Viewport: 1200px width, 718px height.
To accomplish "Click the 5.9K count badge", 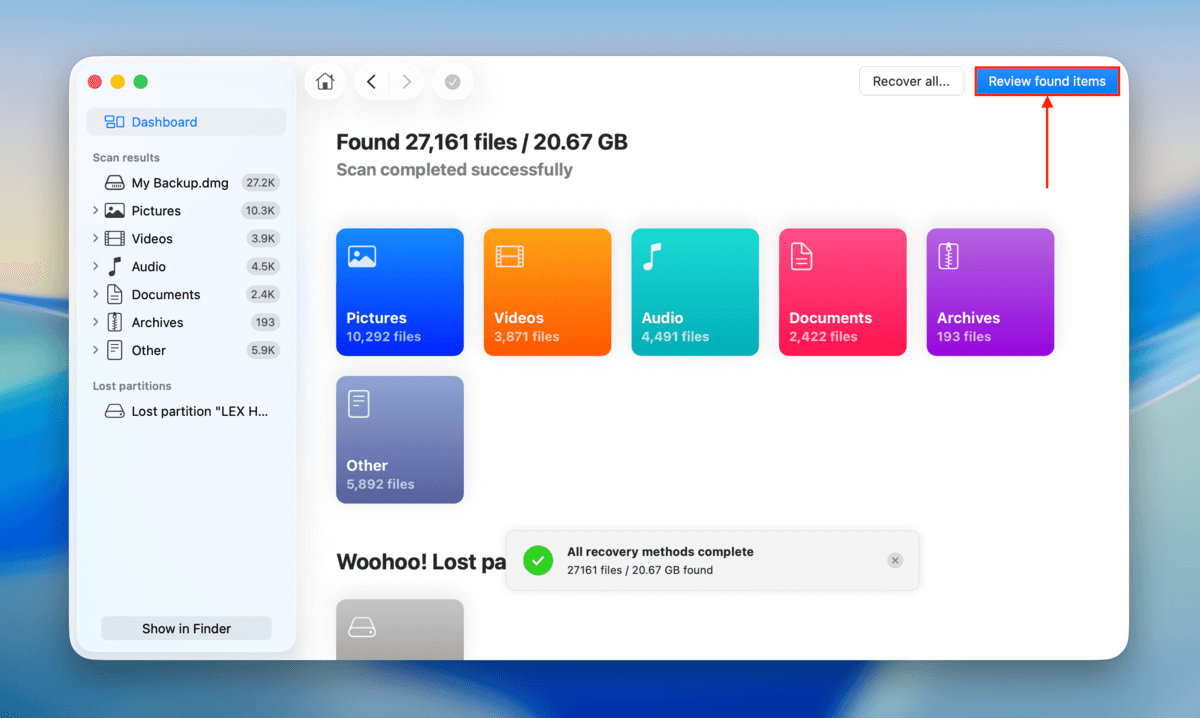I will 264,351.
